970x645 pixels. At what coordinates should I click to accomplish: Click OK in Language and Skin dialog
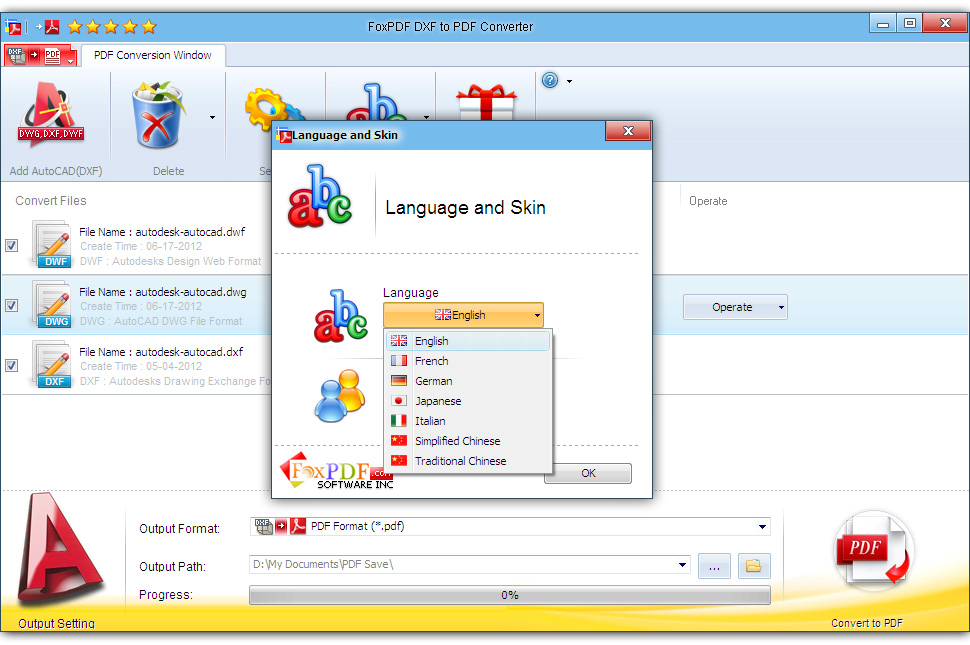coord(588,473)
